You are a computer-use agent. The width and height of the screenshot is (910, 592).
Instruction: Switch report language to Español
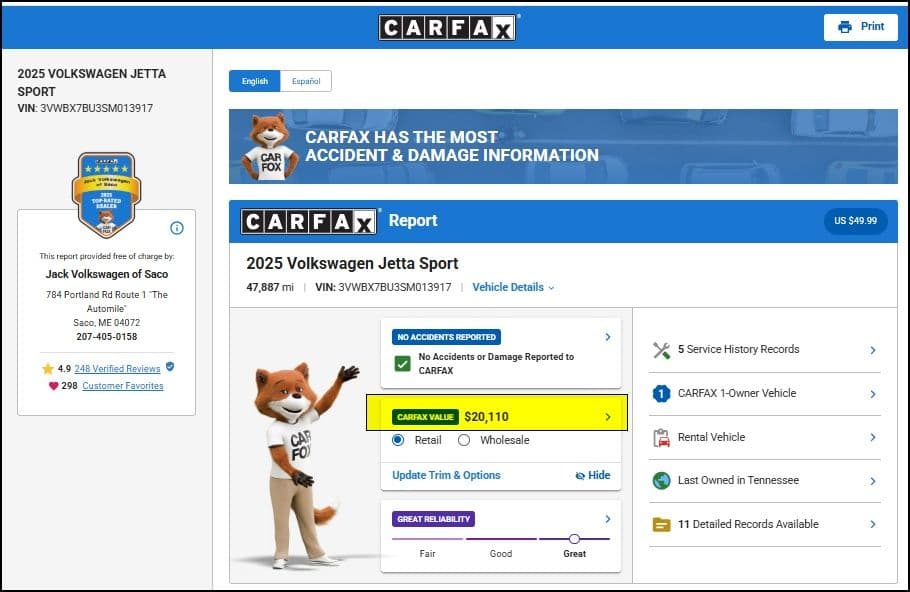306,81
